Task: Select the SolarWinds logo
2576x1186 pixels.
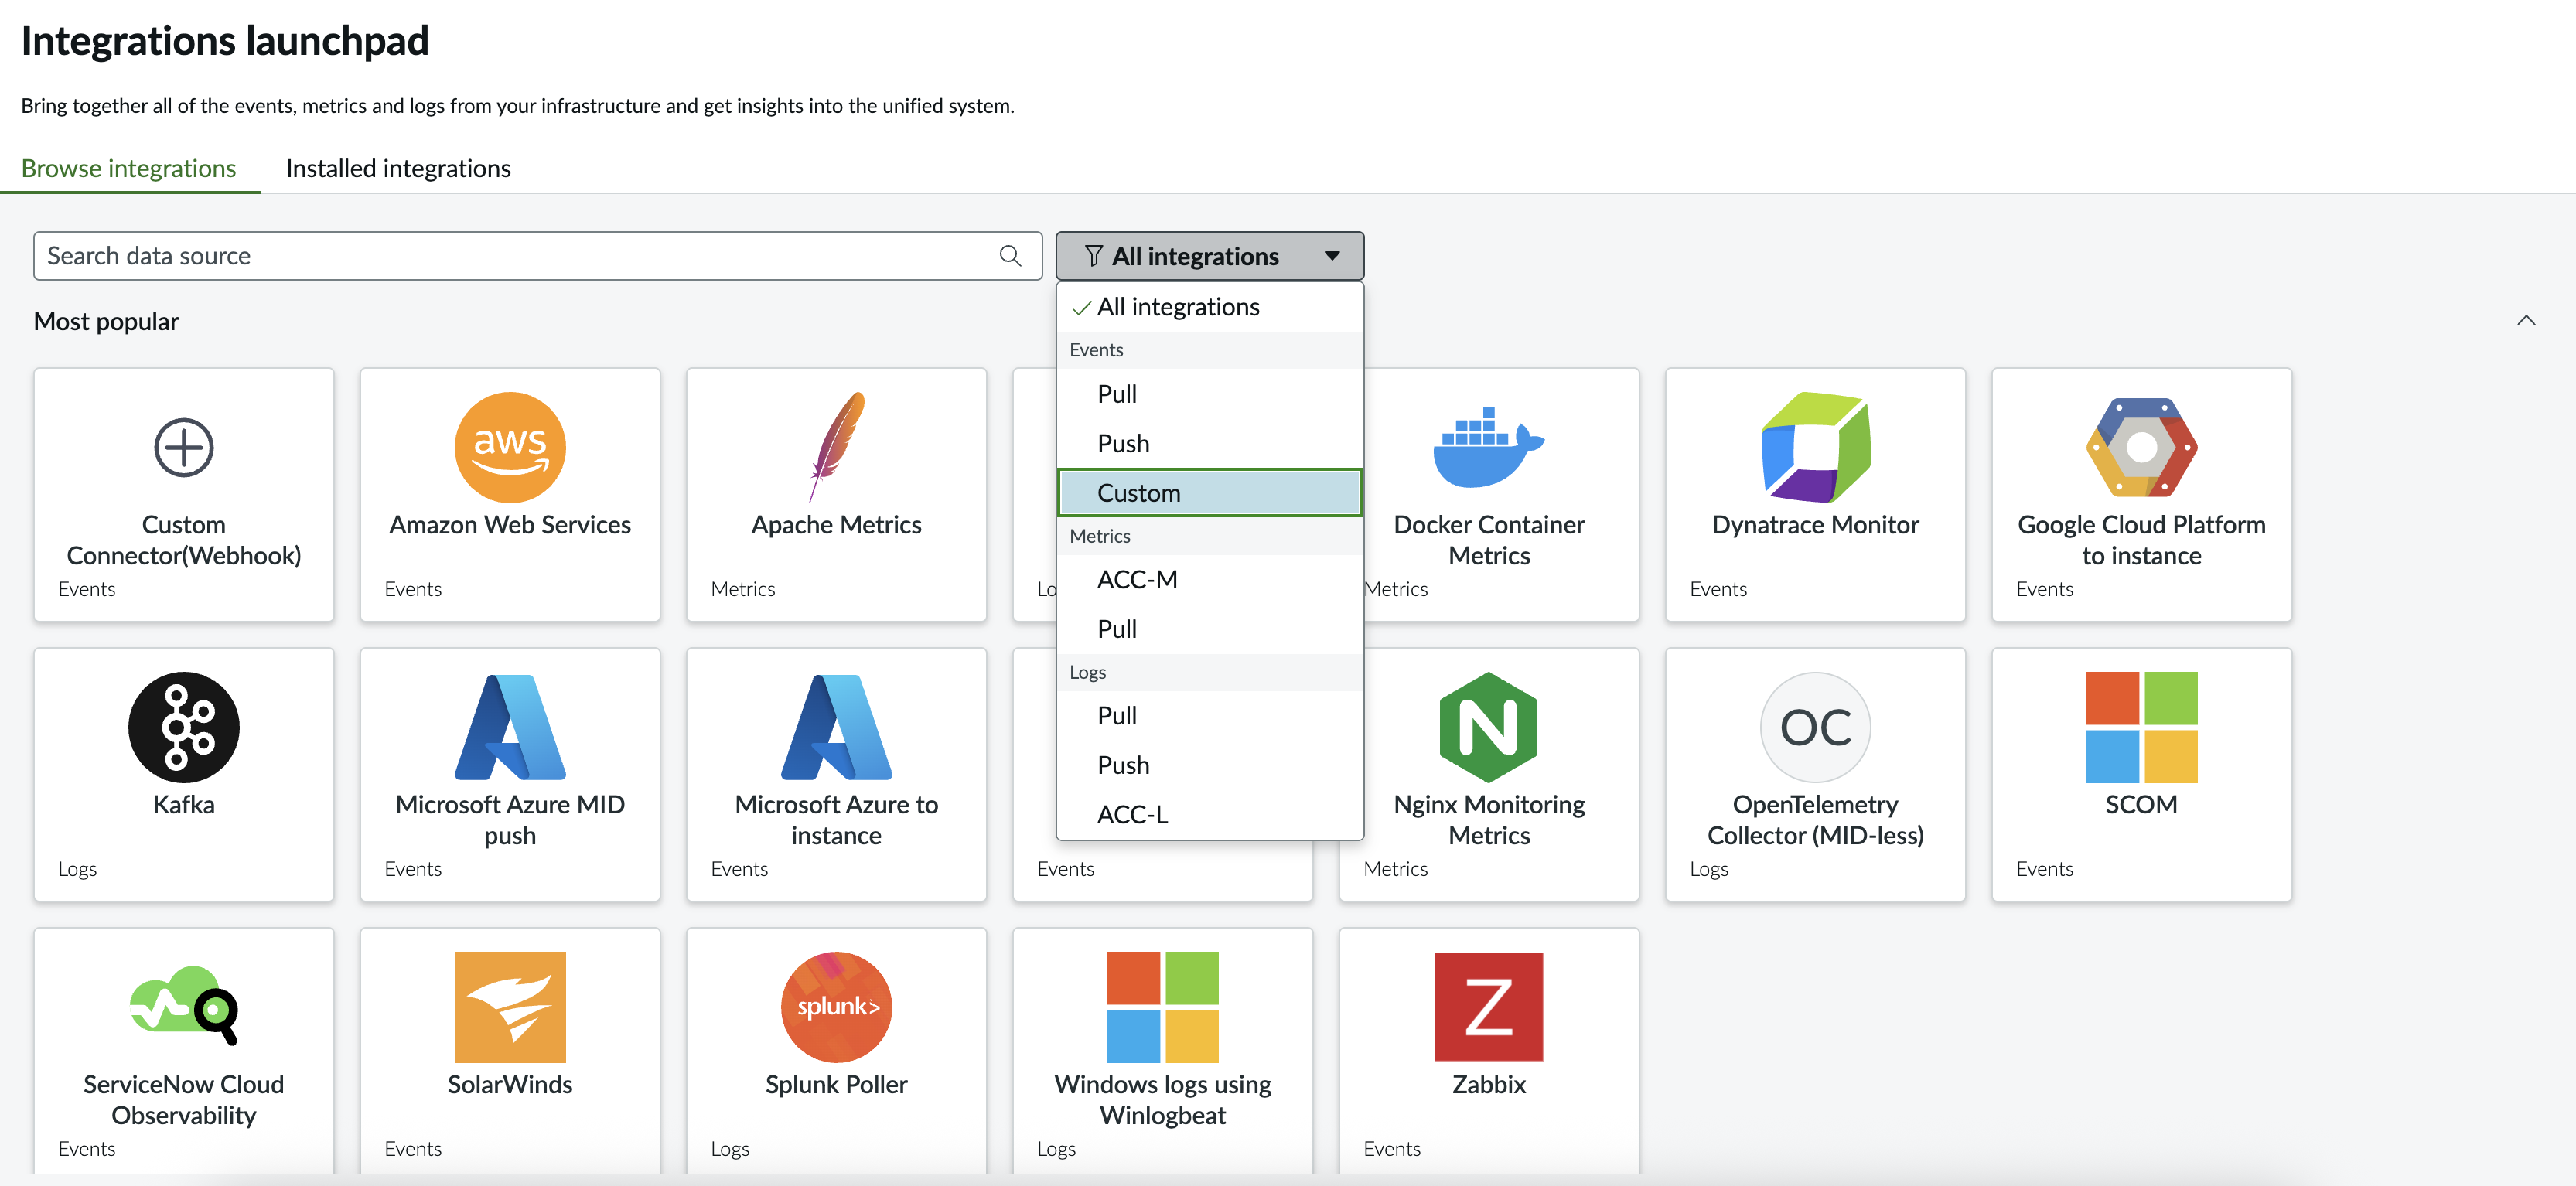Action: 510,1007
